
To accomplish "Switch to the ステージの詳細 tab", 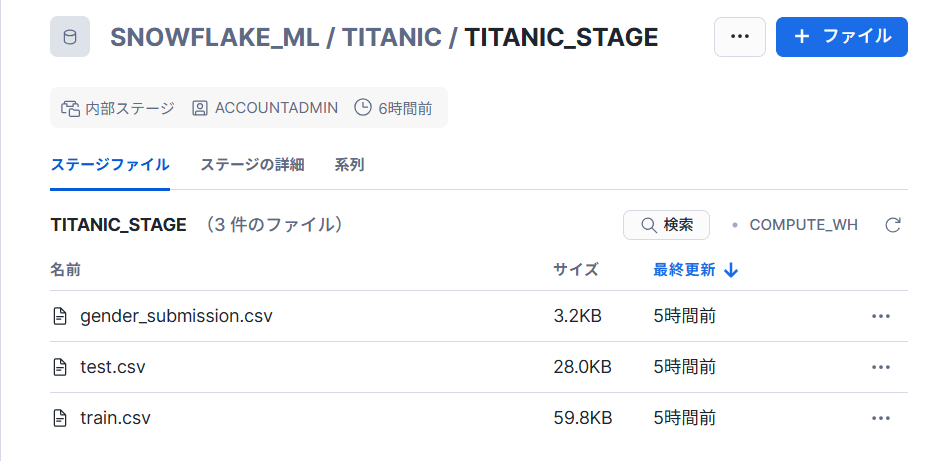I will (252, 165).
